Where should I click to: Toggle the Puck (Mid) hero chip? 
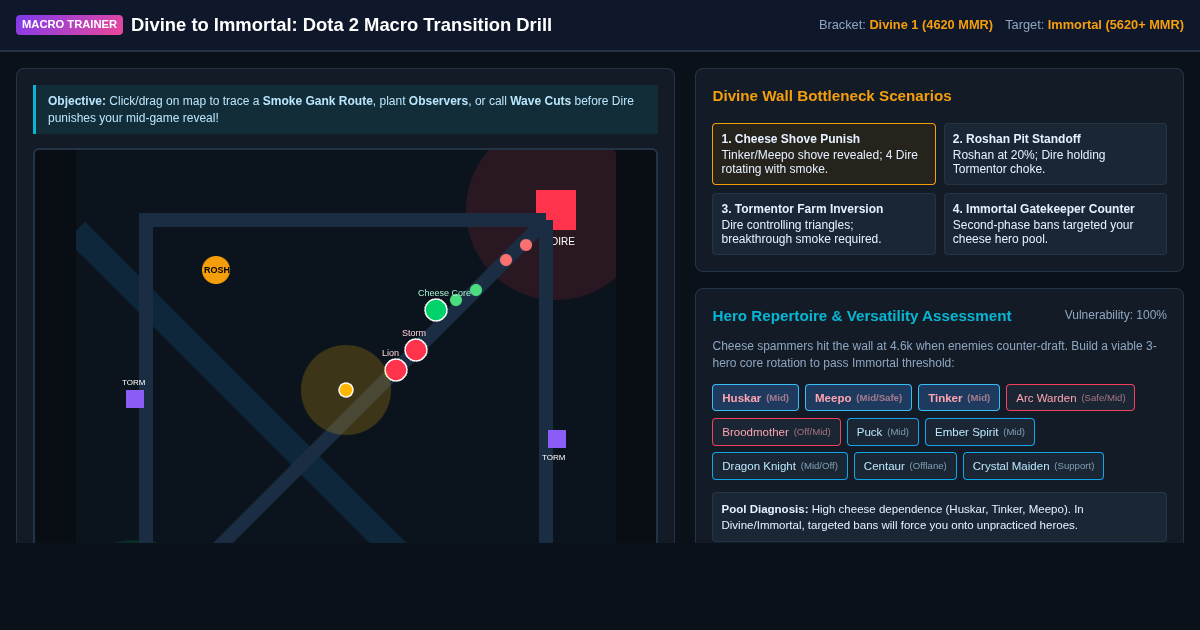[x=883, y=432]
